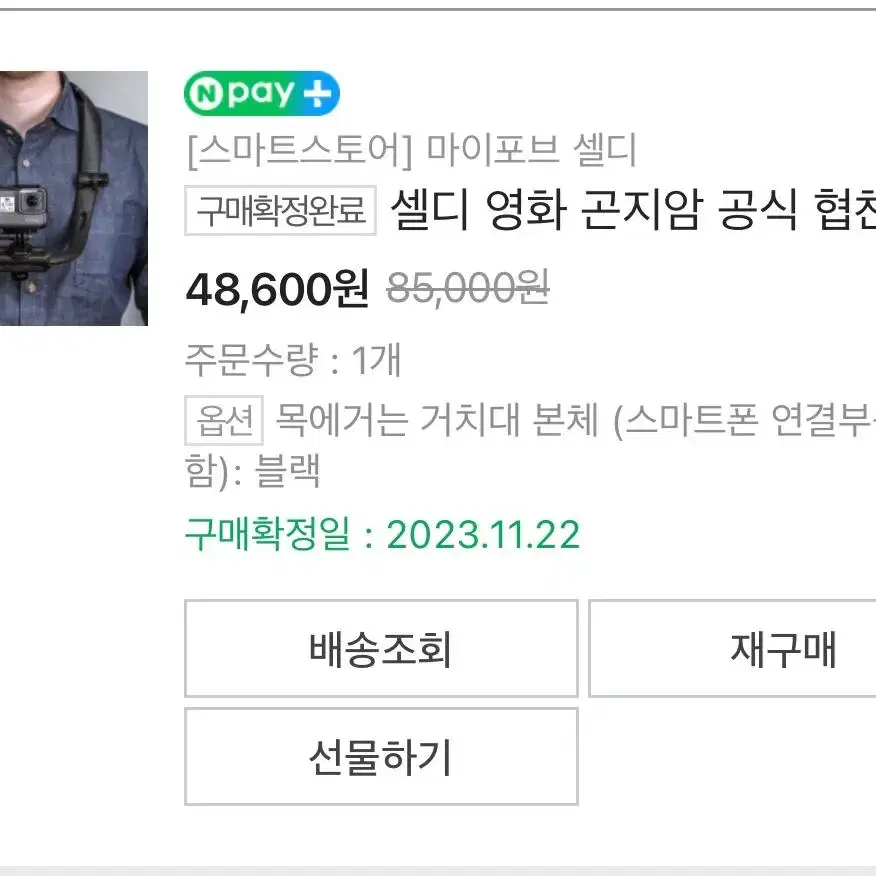This screenshot has width=876, height=876.
Task: Click the Npay plus badge icon
Action: [261, 93]
